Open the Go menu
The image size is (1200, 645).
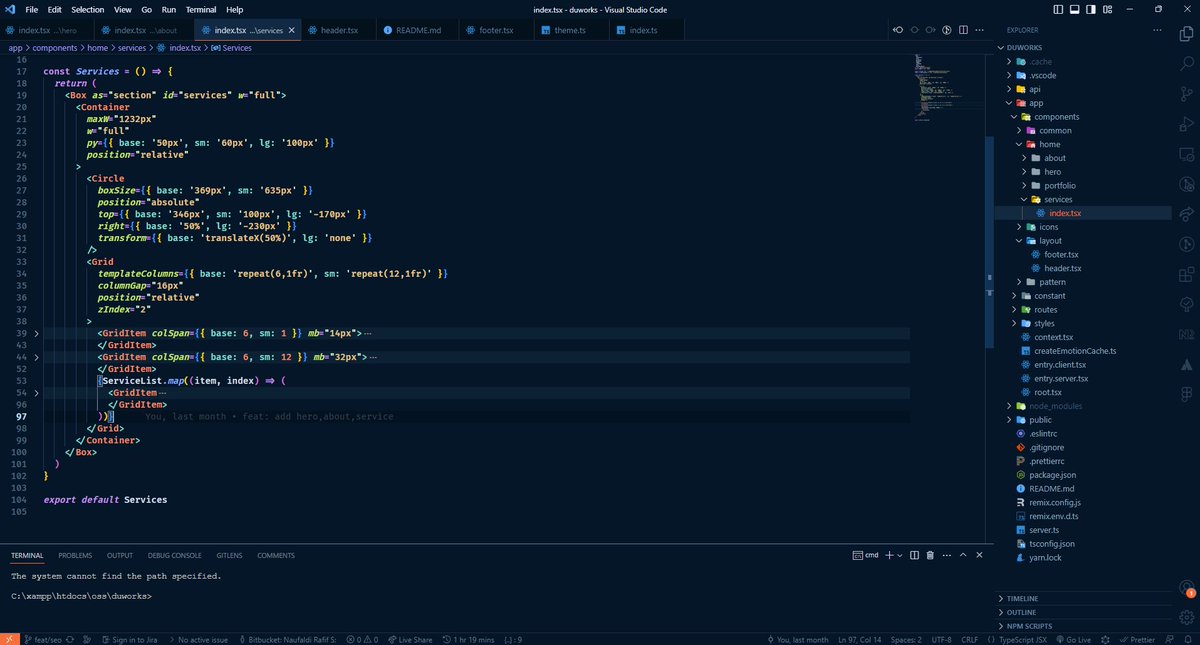(147, 9)
